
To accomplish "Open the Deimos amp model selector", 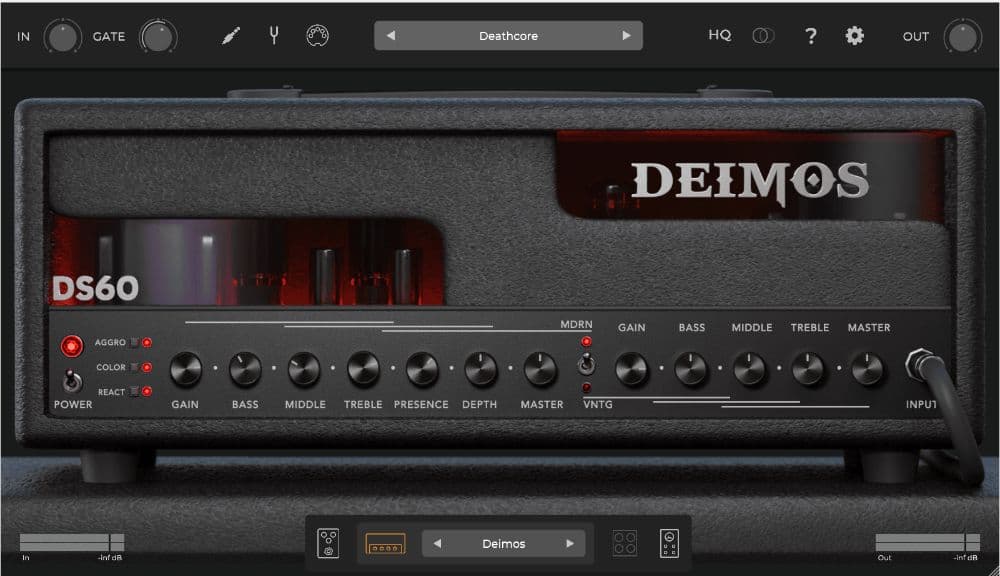I will click(x=503, y=544).
